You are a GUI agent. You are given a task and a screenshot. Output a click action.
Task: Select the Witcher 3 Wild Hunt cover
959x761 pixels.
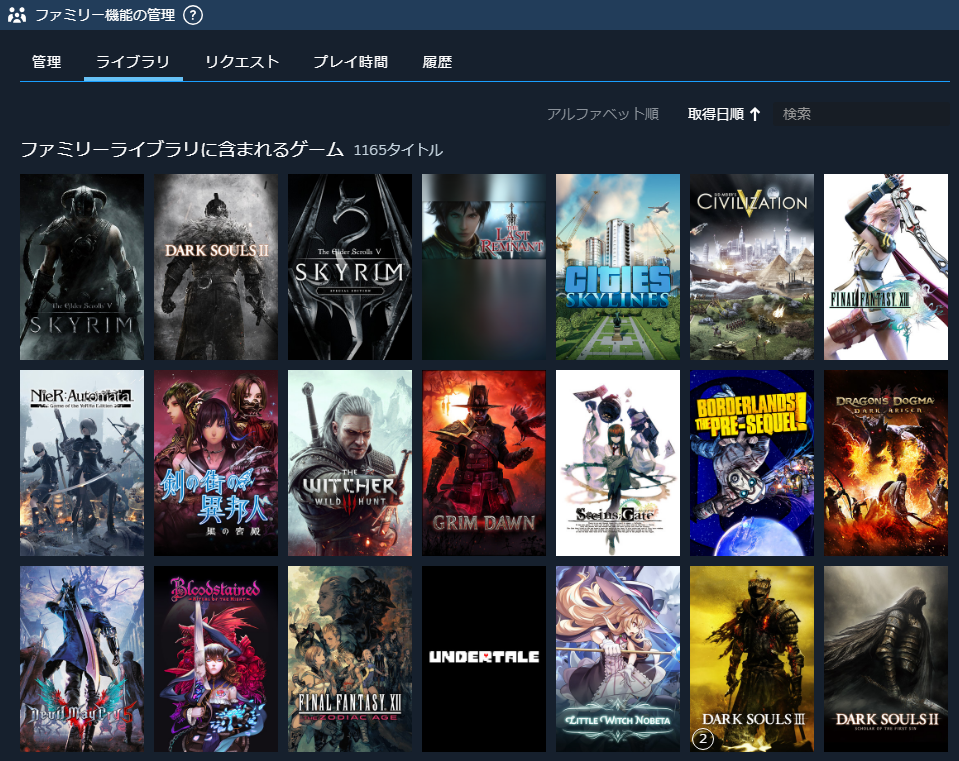point(350,463)
